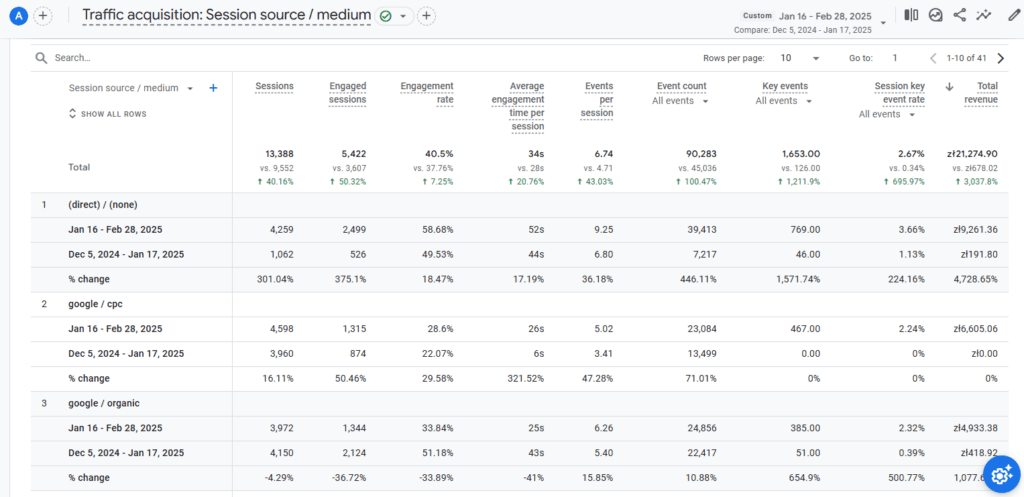Click total sessions value 13,388
The height and width of the screenshot is (497, 1024).
point(280,154)
